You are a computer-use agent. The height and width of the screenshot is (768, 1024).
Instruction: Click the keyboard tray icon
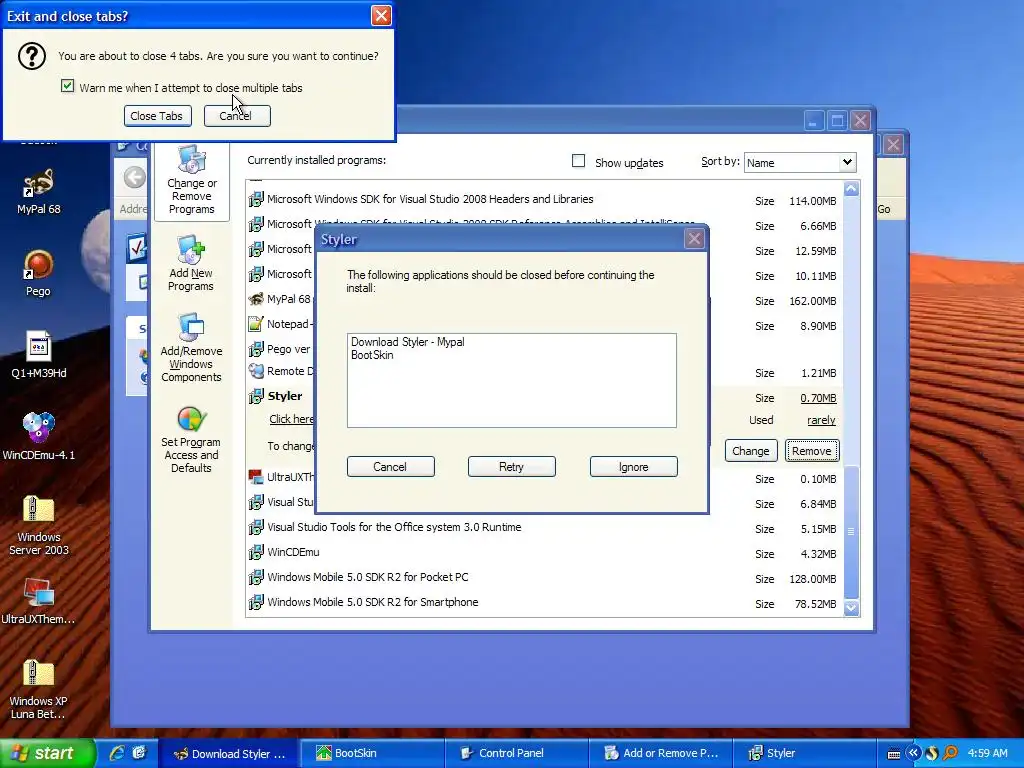pos(894,754)
